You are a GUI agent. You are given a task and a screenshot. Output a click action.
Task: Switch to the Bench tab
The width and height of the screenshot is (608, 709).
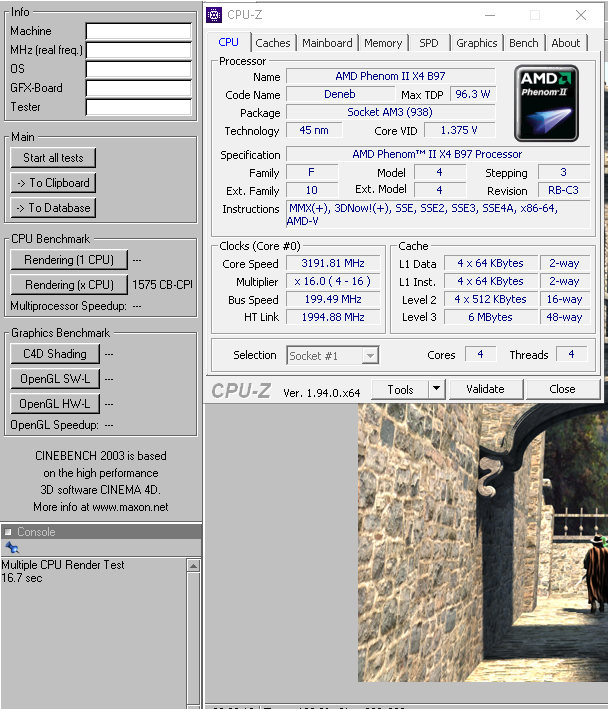[x=523, y=43]
